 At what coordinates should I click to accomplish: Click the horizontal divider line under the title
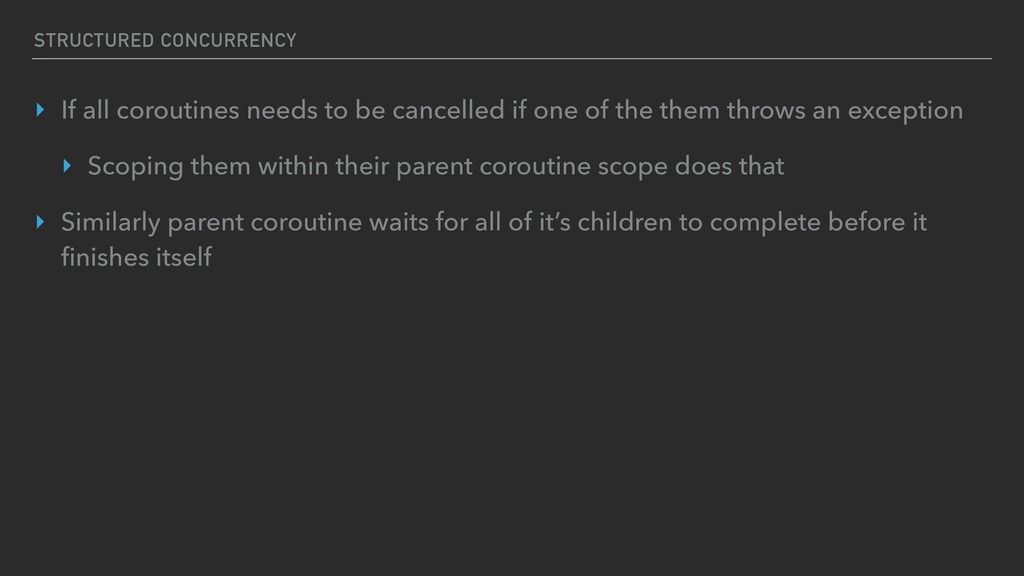tap(512, 59)
